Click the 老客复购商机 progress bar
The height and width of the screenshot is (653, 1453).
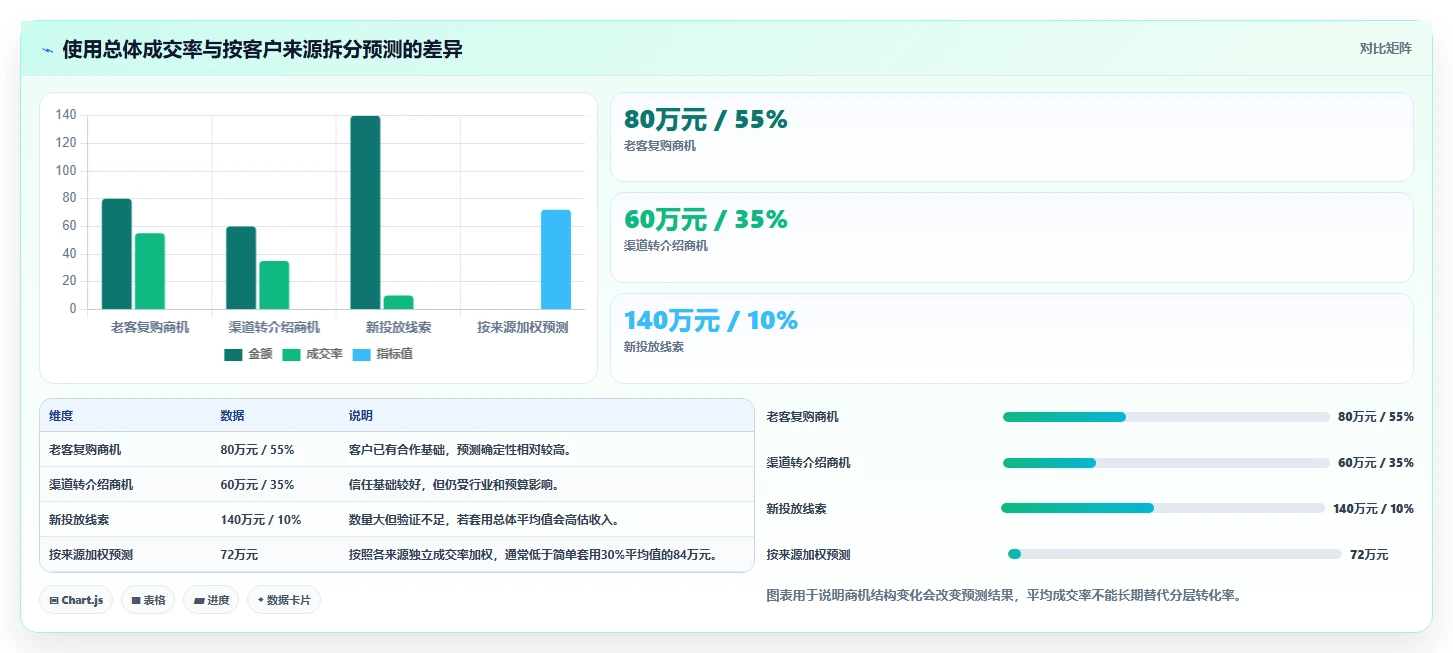click(x=1166, y=417)
